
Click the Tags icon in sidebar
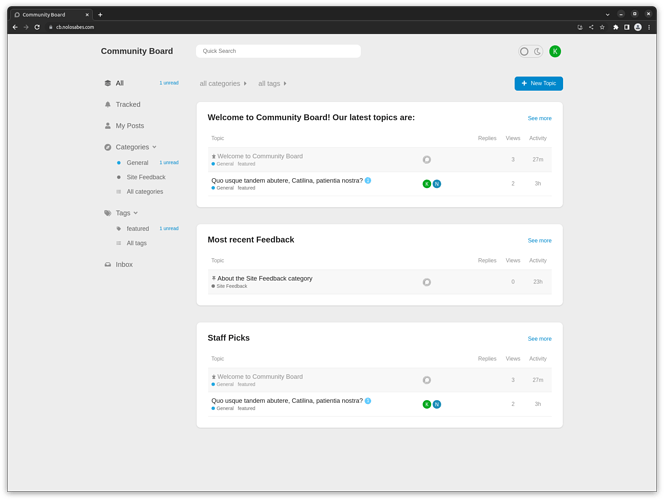pos(108,213)
